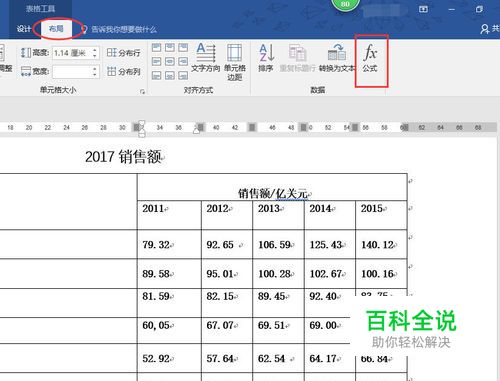The width and height of the screenshot is (500, 381).
Task: Switch to the 设计 (Design) tab
Action: coord(24,29)
